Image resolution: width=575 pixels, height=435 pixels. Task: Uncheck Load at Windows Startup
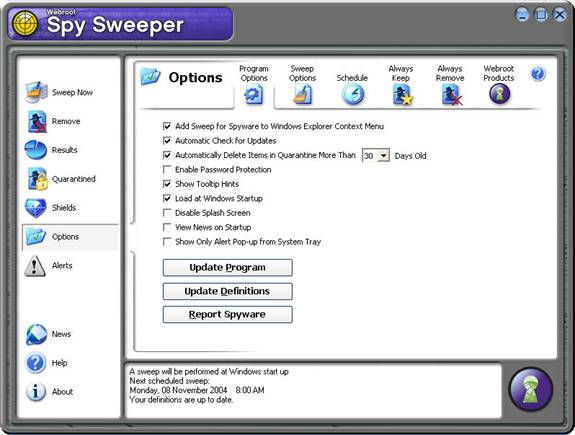167,198
